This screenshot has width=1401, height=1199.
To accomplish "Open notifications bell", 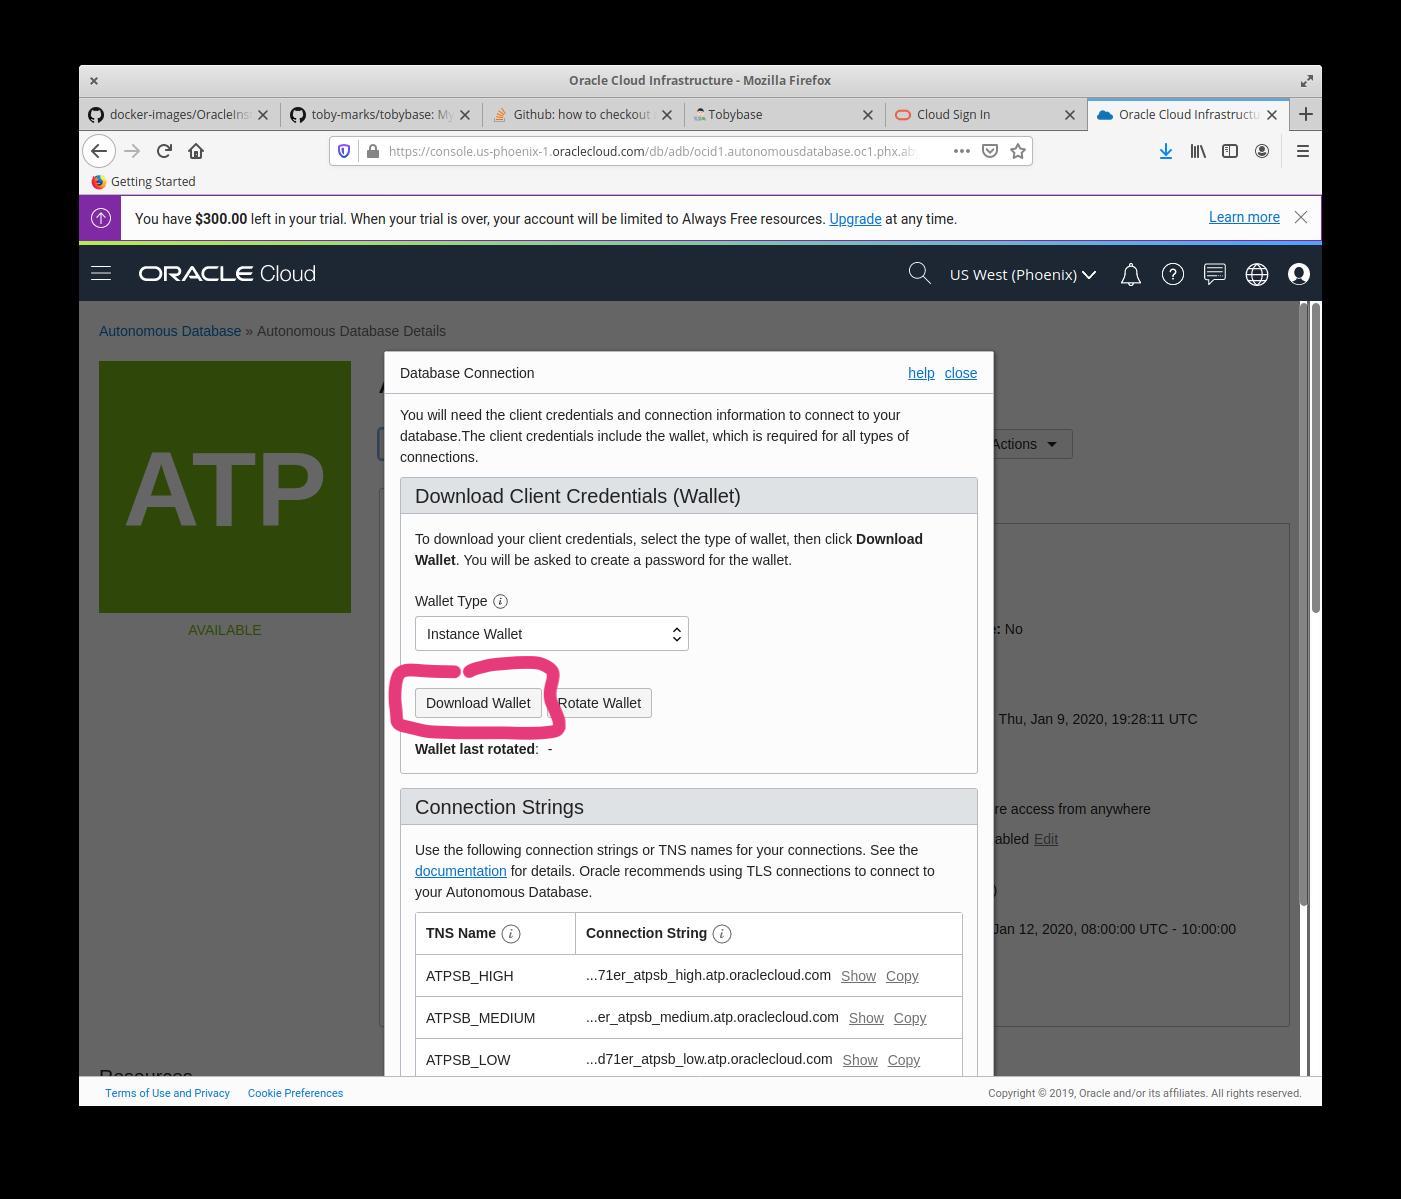I will tap(1131, 274).
